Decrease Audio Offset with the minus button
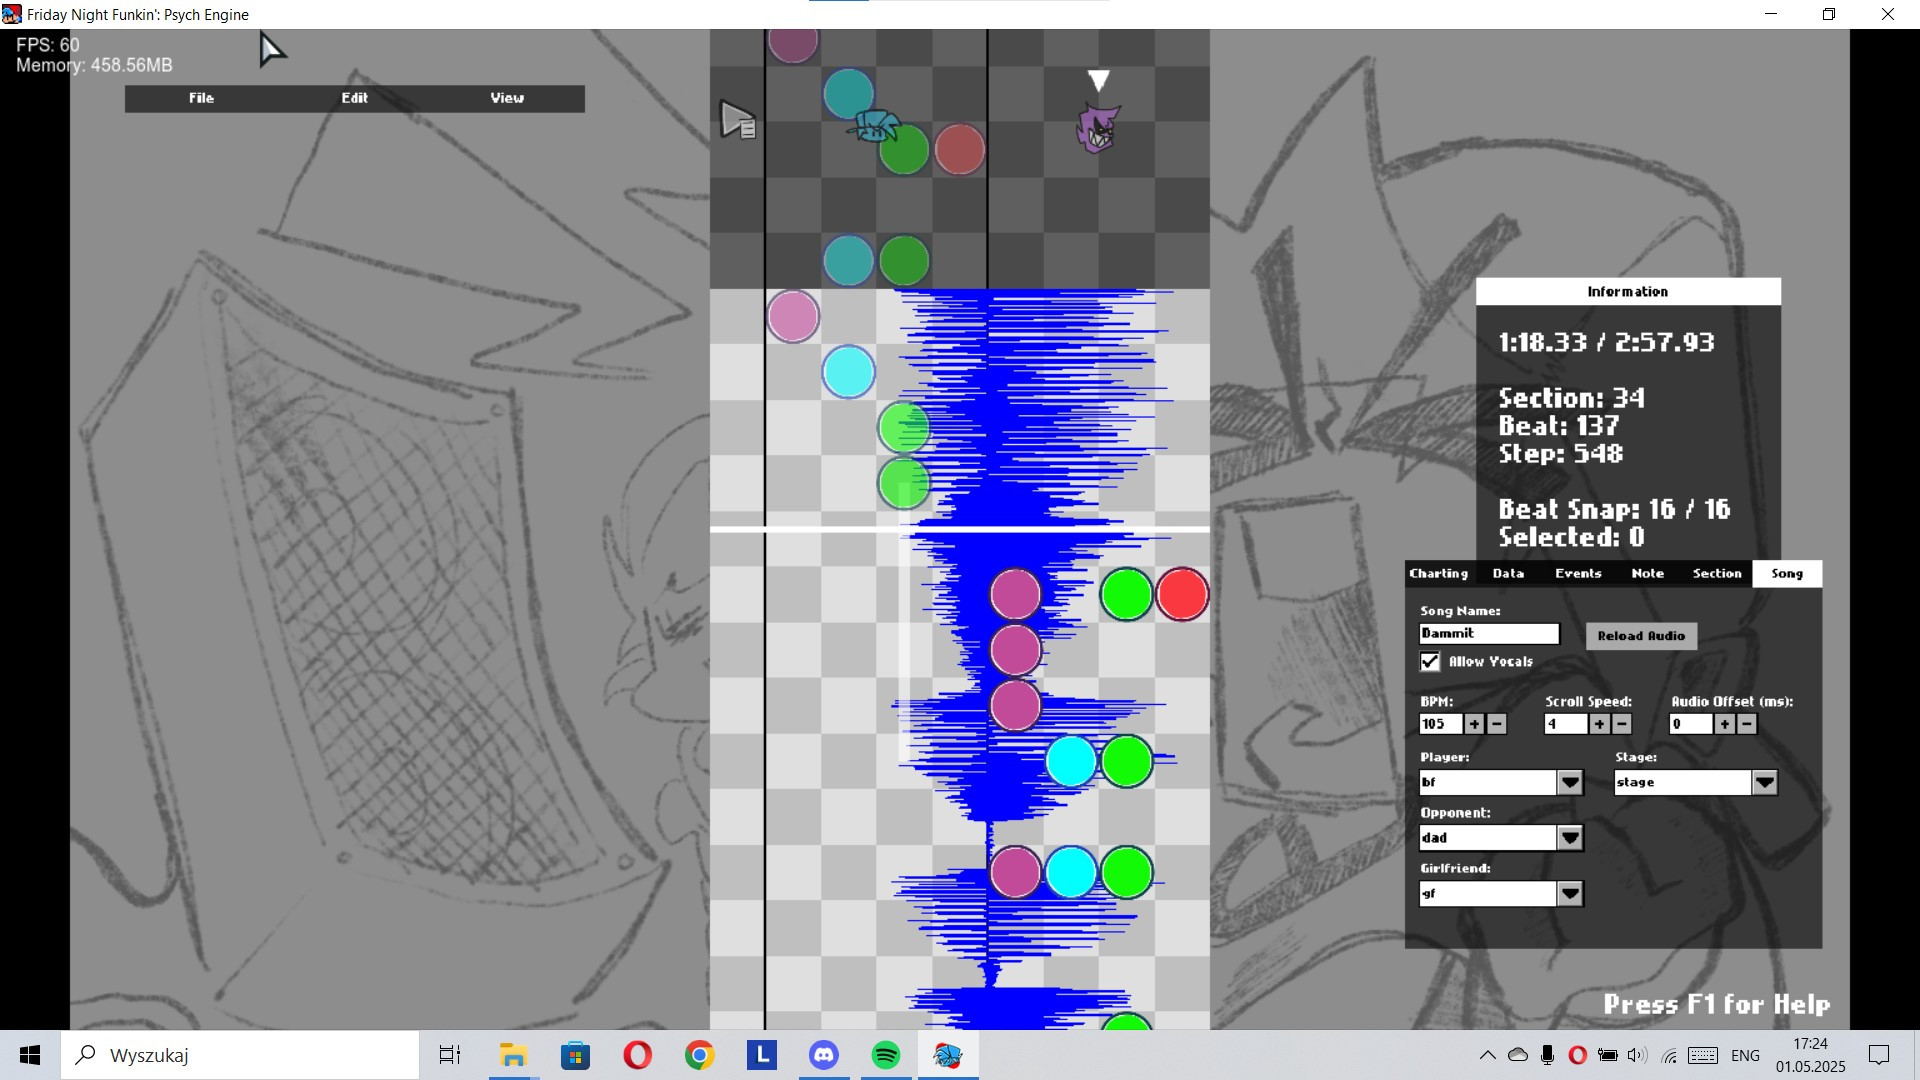Image resolution: width=1920 pixels, height=1080 pixels. 1747,724
